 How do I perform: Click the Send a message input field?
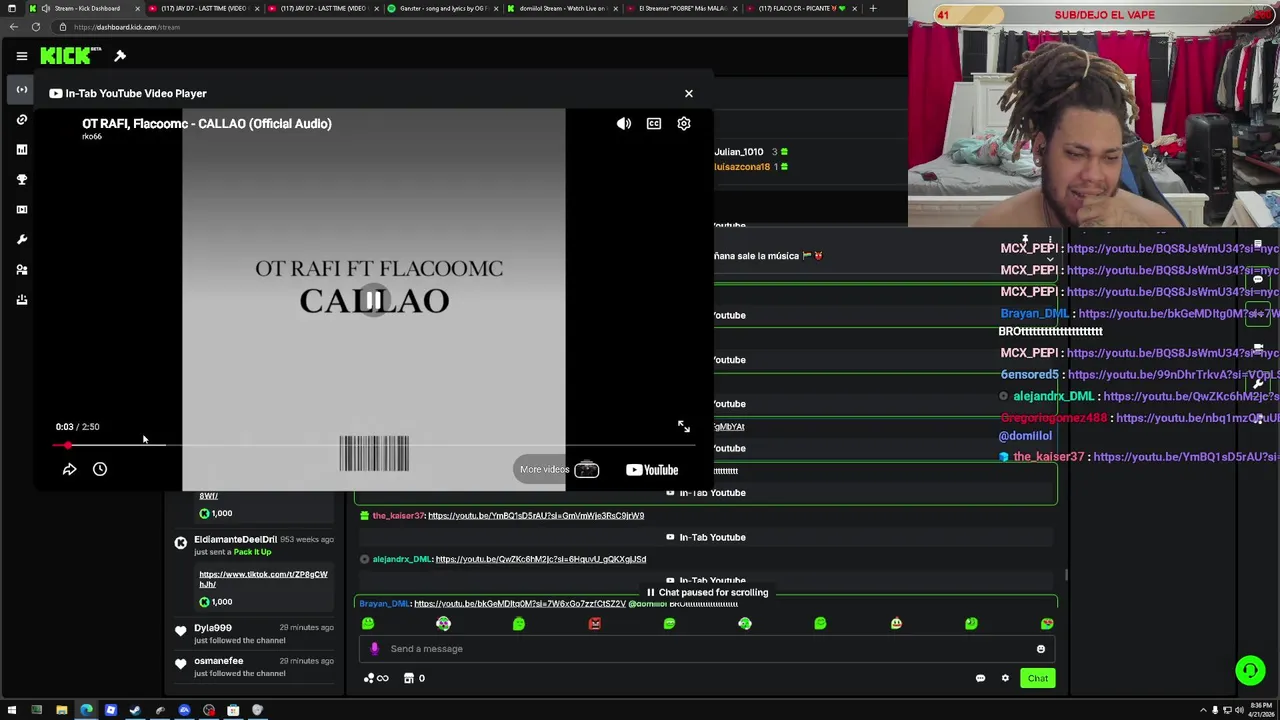click(x=707, y=649)
